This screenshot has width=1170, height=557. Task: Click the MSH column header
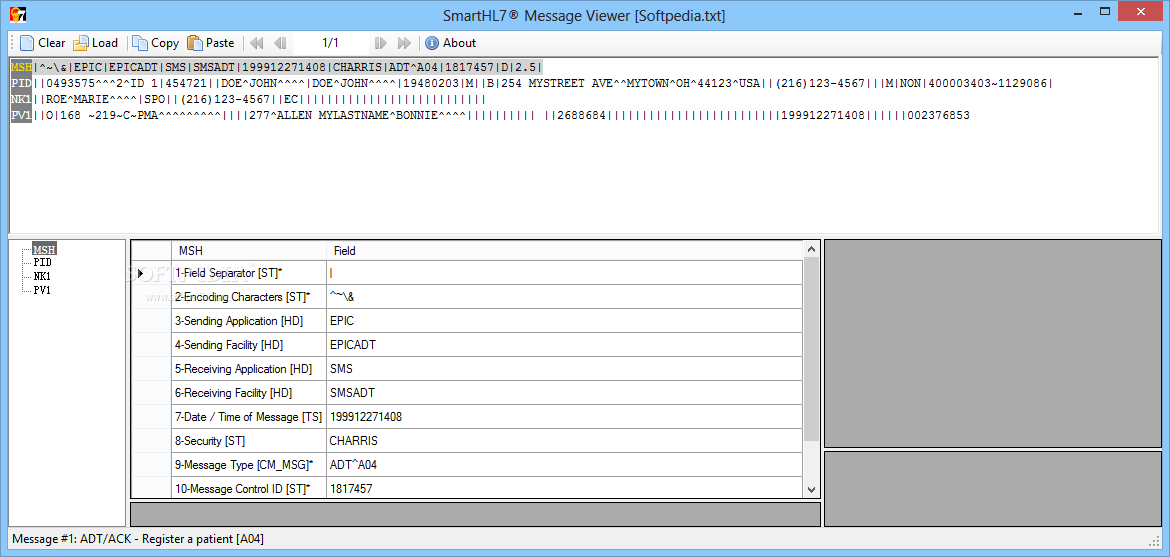248,251
